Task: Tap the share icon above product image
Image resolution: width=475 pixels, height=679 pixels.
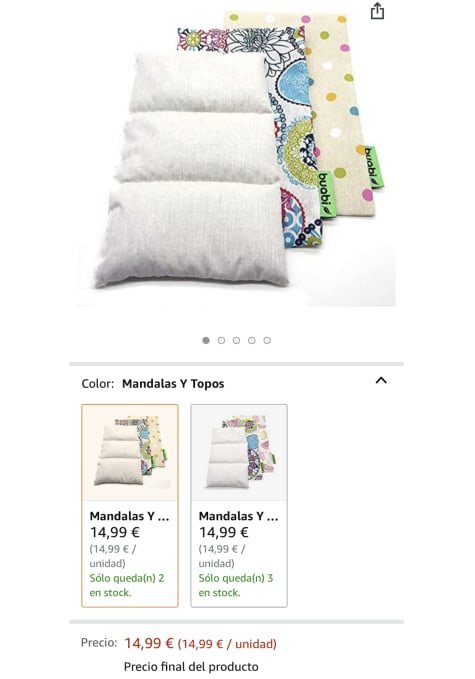Action: pyautogui.click(x=377, y=11)
